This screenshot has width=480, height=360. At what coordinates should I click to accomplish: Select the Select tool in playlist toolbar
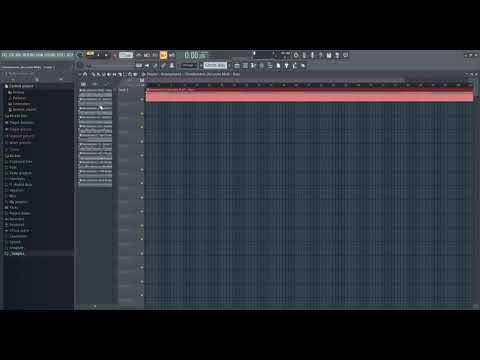coord(125,74)
